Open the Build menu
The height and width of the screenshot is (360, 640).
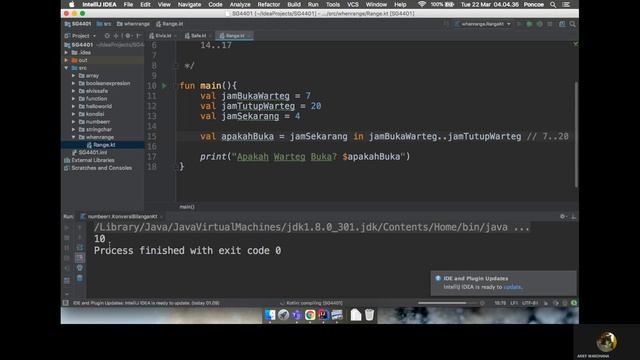click(294, 4)
